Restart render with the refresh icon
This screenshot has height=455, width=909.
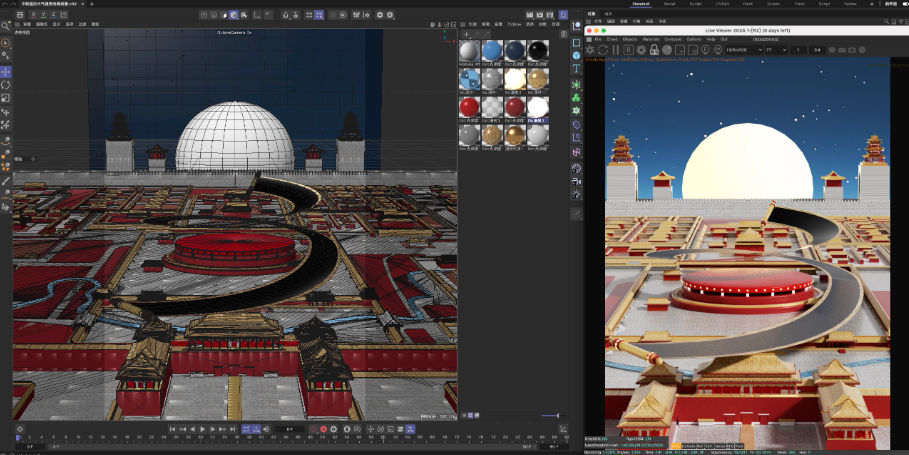pos(603,49)
